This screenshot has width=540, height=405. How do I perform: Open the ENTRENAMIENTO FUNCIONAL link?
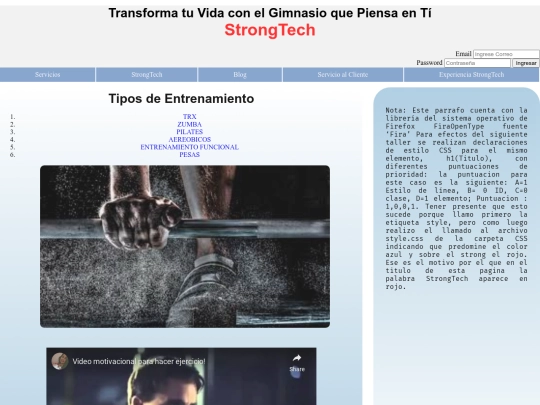pos(189,147)
